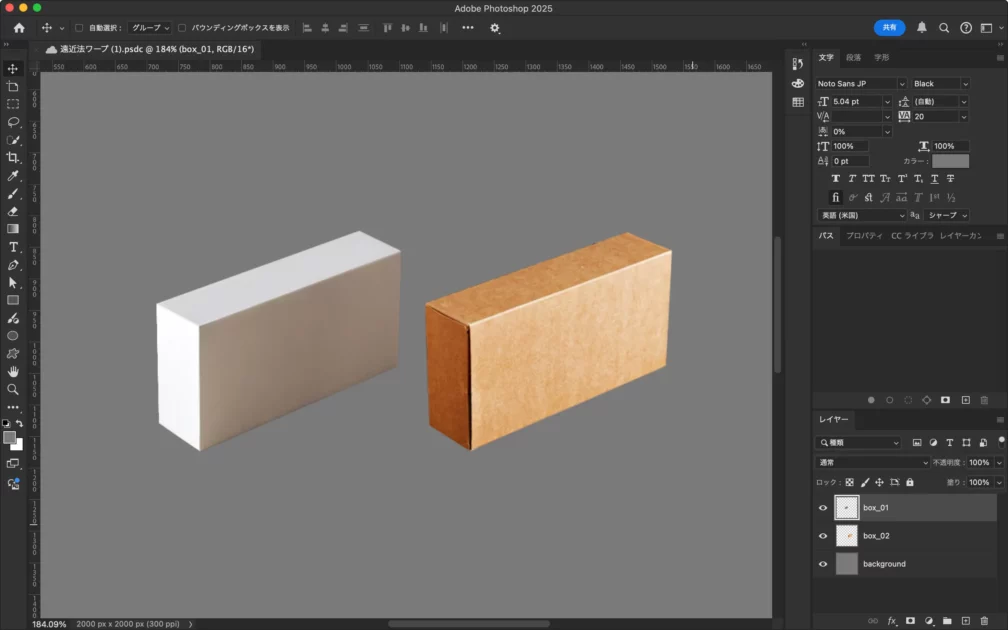Click the layer style fx icon
Viewport: 1008px width, 630px height.
coord(892,621)
